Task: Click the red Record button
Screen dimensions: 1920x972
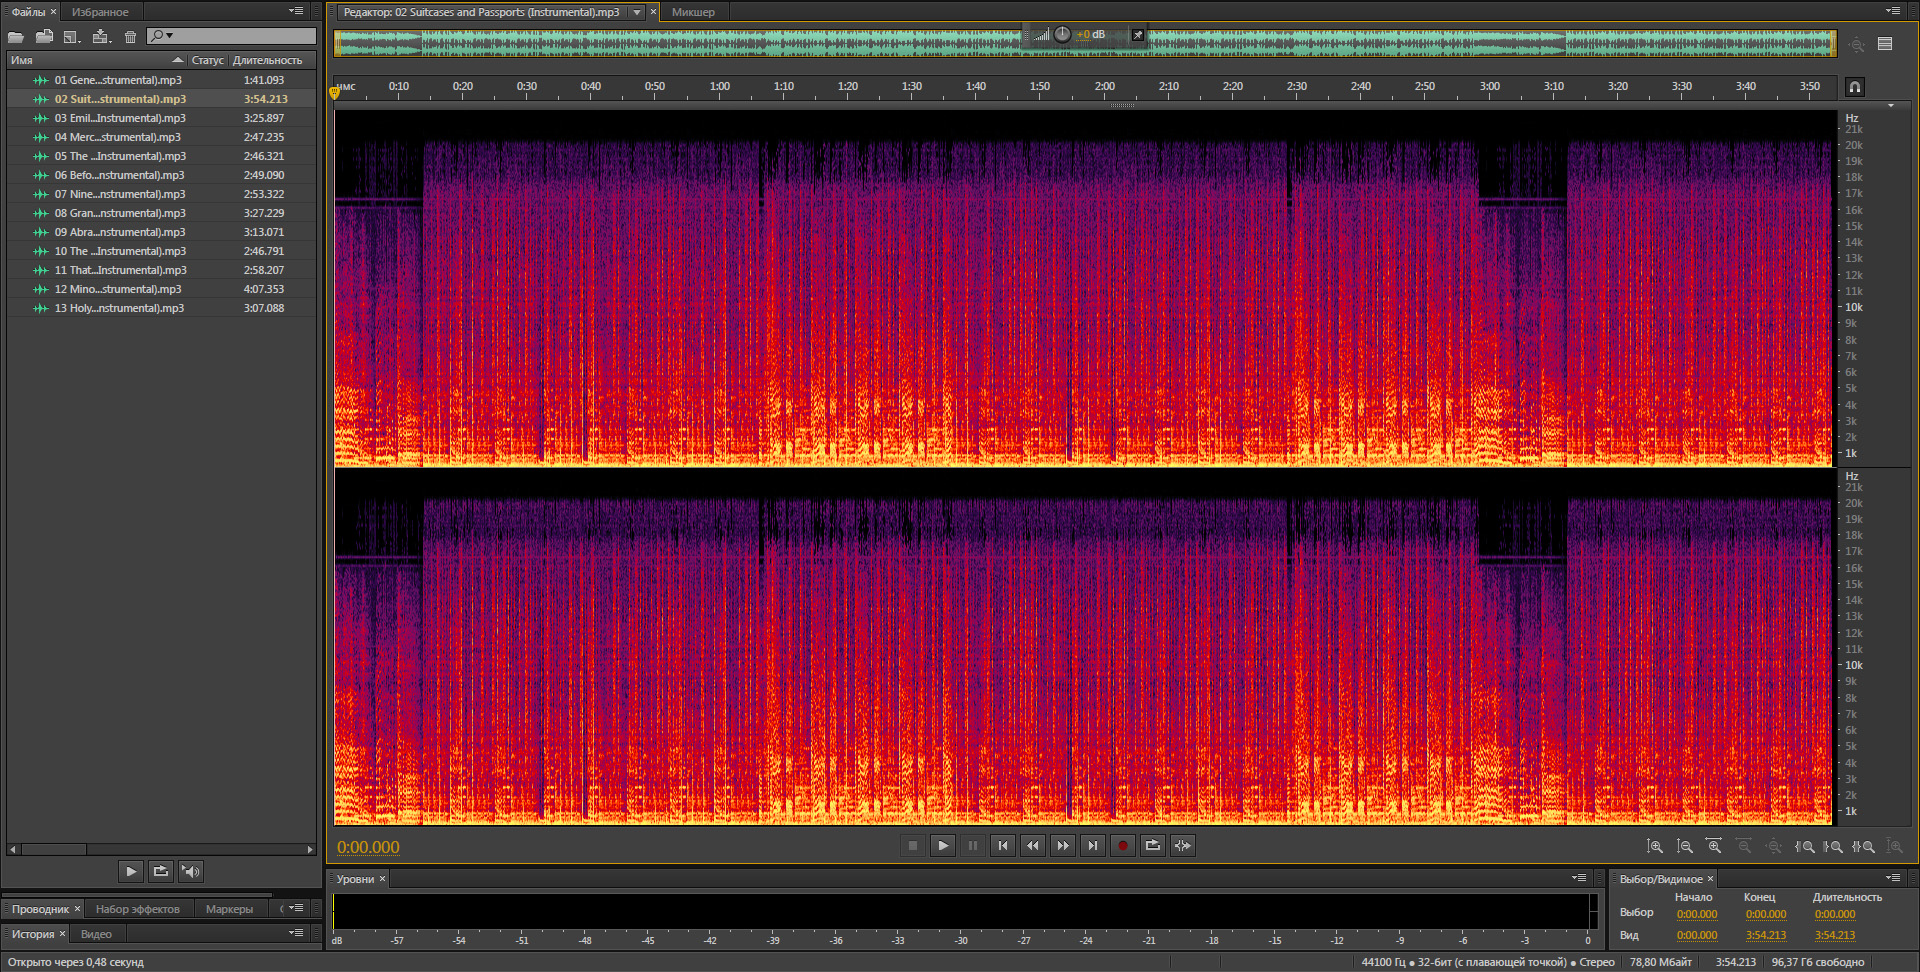Action: (x=1123, y=846)
